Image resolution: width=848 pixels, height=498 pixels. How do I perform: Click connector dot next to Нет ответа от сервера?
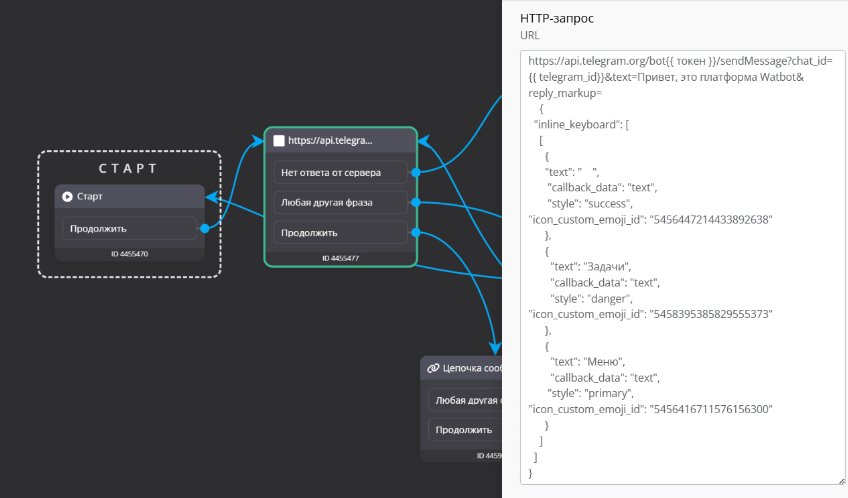click(415, 172)
